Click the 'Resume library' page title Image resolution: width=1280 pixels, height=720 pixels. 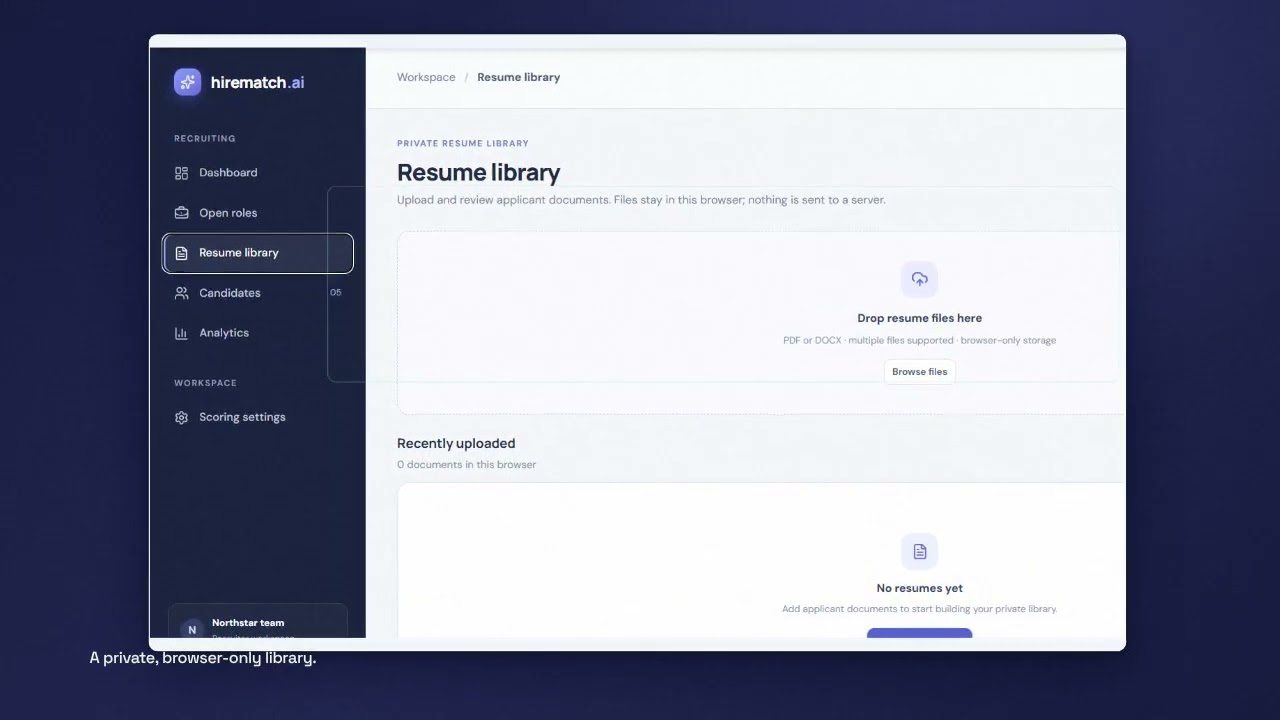[x=478, y=172]
